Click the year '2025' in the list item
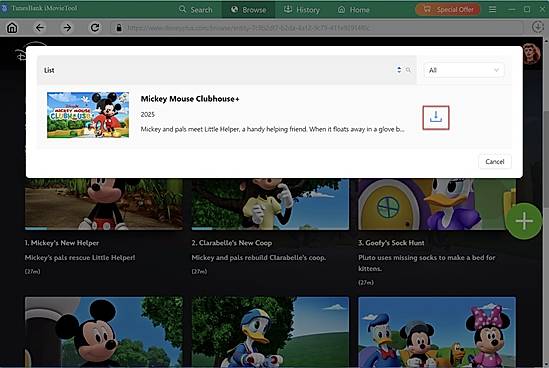 [x=147, y=114]
